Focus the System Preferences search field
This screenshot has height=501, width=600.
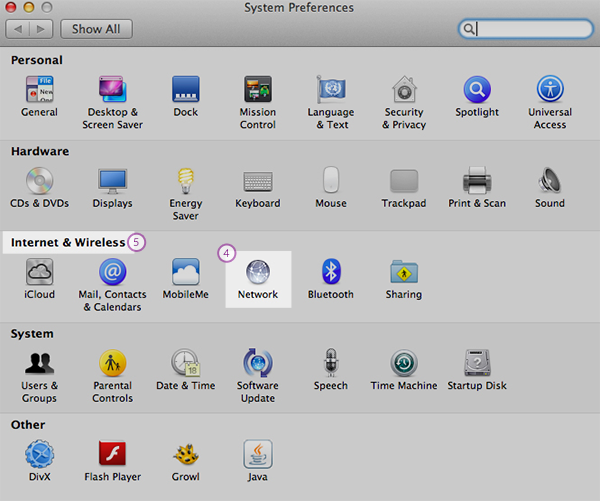coord(525,29)
